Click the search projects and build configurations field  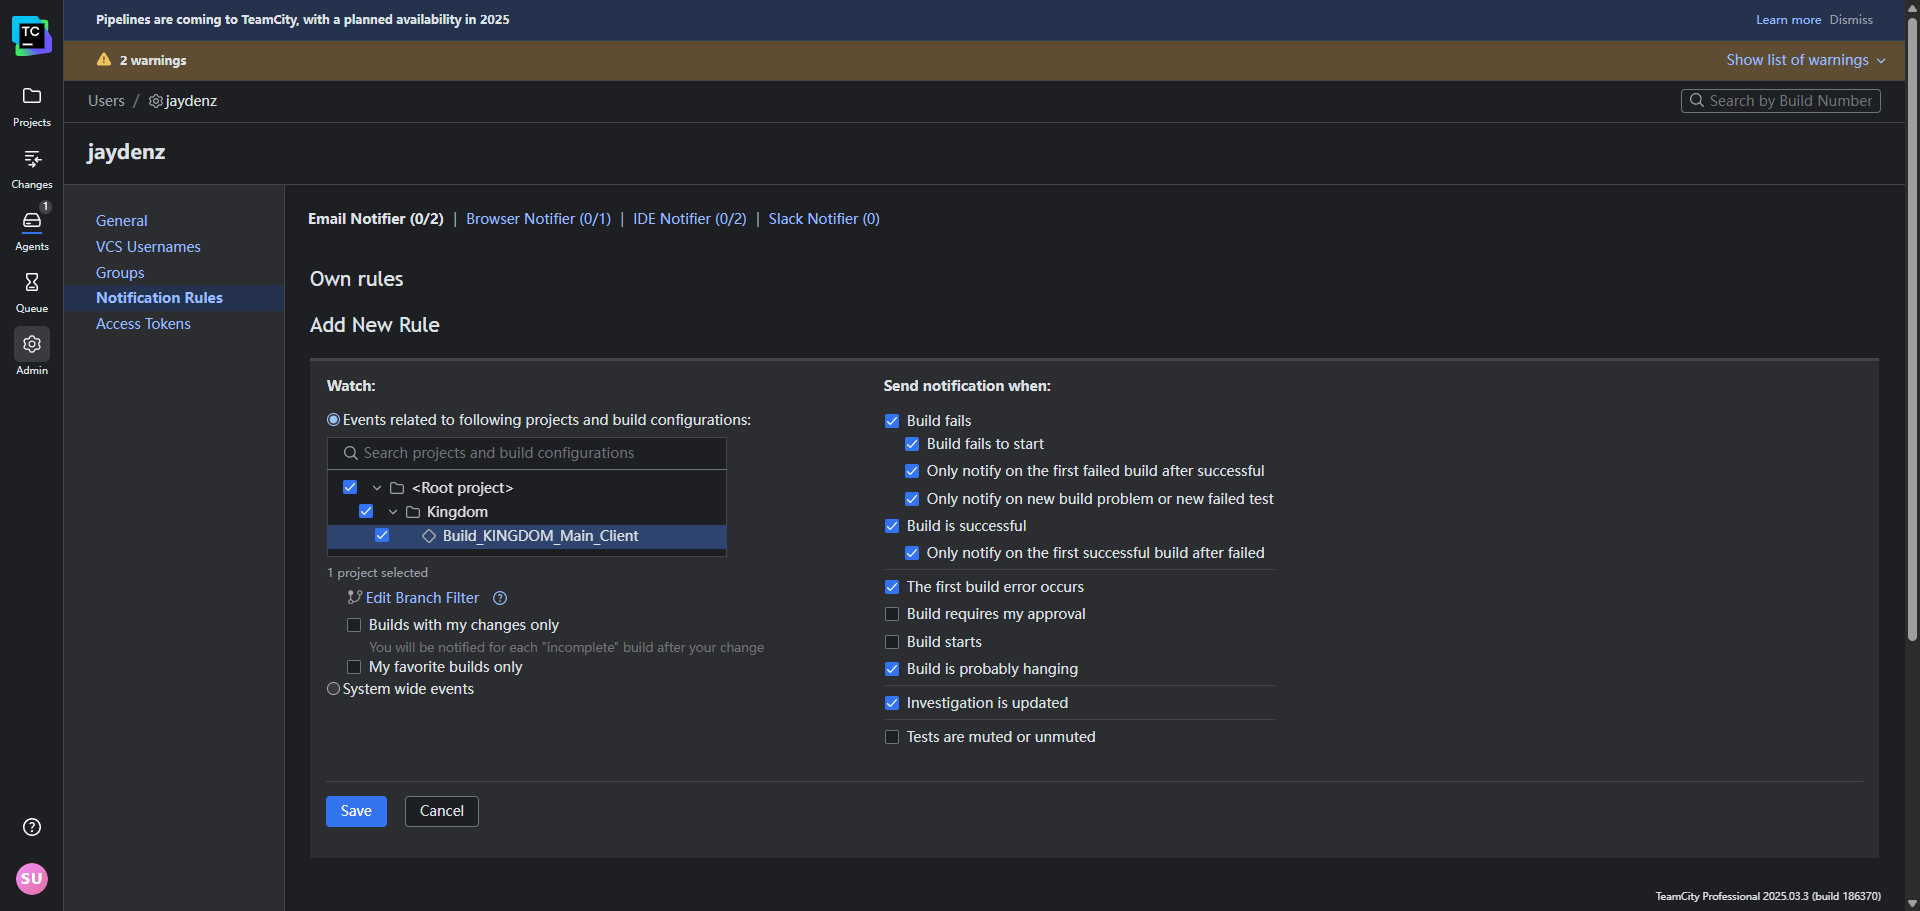point(527,453)
